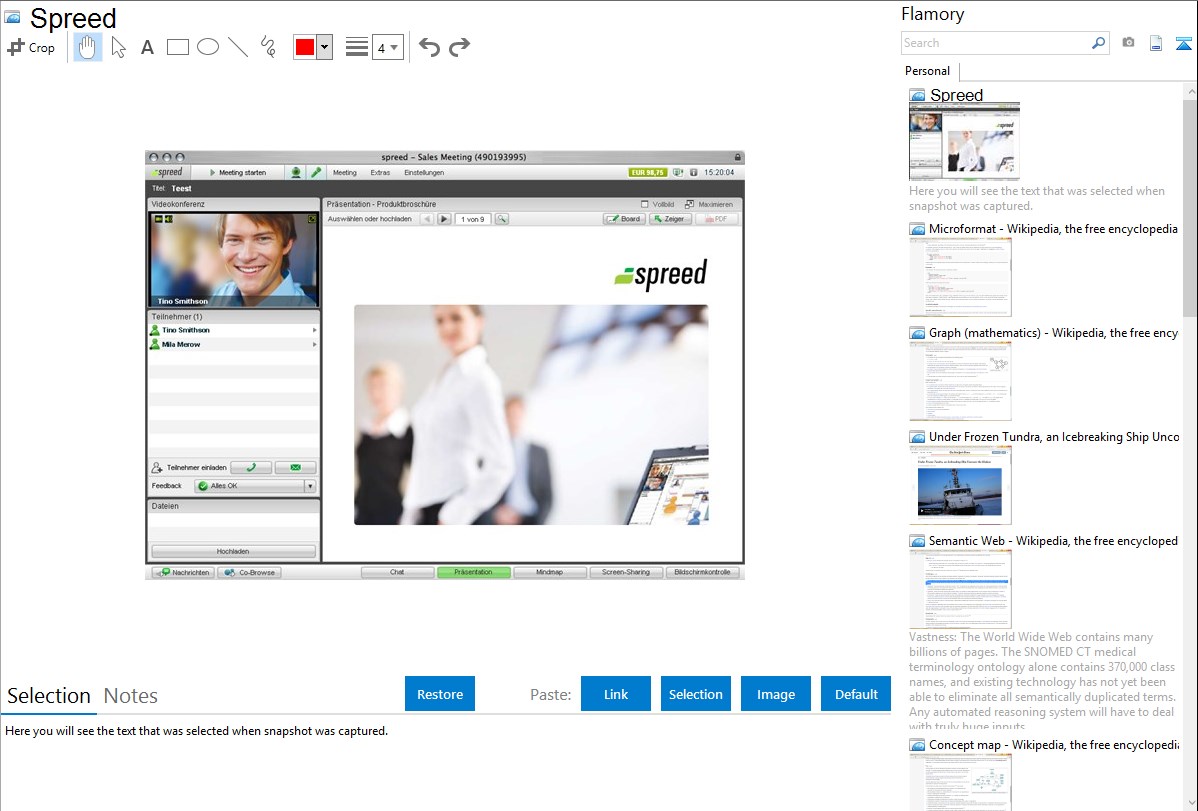Image resolution: width=1198 pixels, height=811 pixels.
Task: Click the Nachrichten button
Action: click(183, 573)
